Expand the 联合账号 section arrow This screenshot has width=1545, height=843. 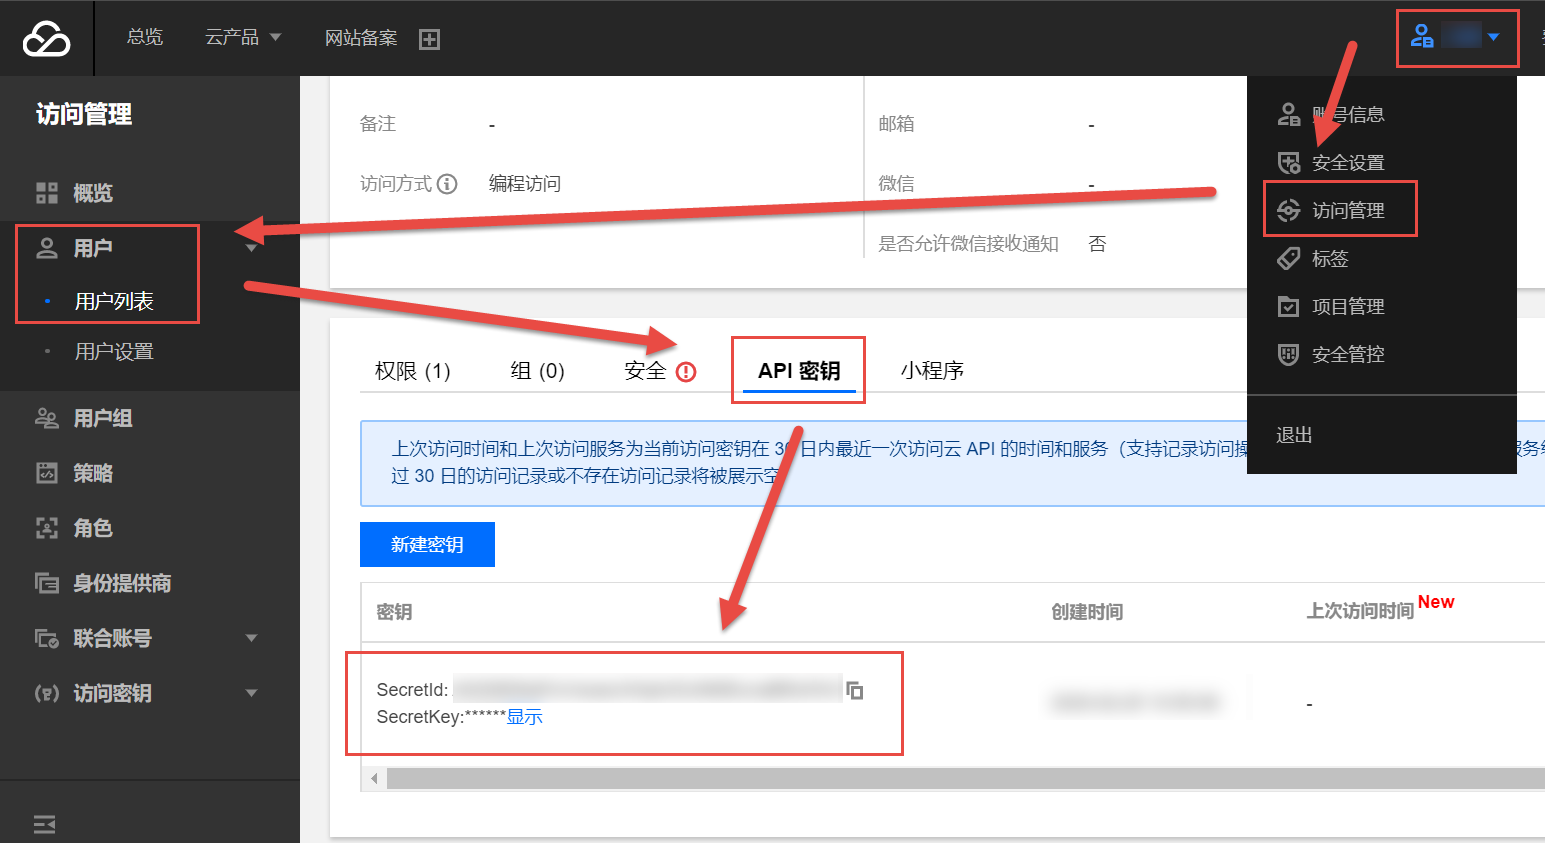coord(252,638)
